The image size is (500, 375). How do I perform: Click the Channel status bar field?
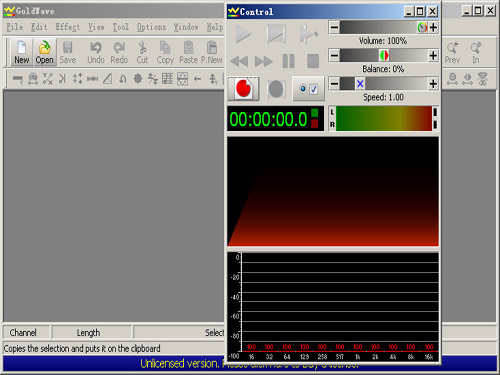click(x=27, y=332)
